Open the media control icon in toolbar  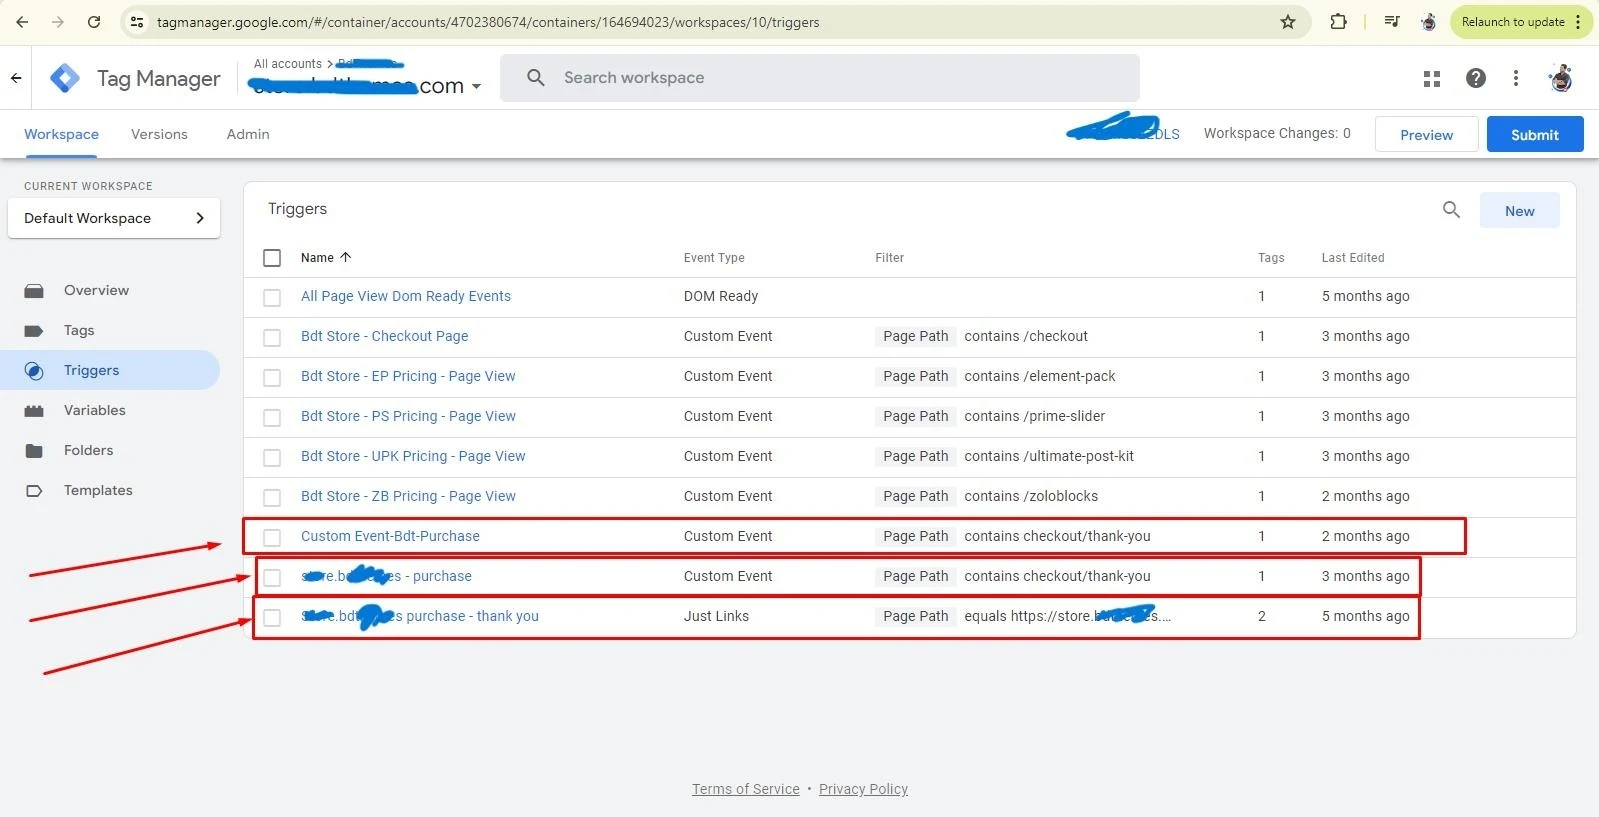coord(1391,21)
